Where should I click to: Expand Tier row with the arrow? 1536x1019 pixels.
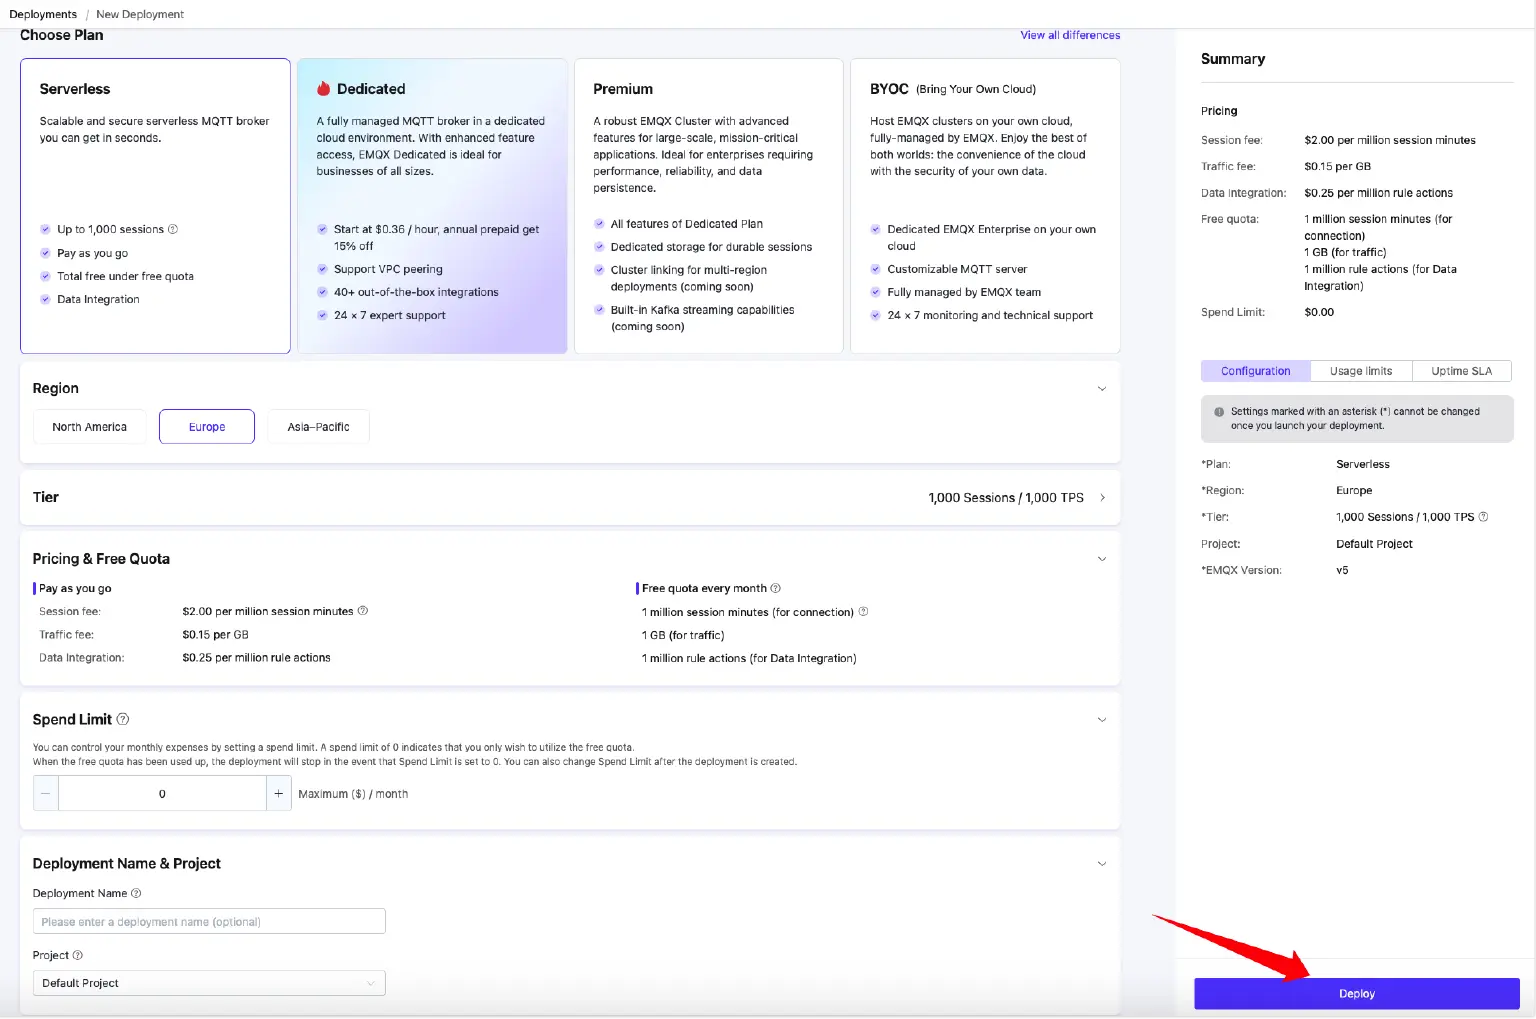[x=1102, y=498]
